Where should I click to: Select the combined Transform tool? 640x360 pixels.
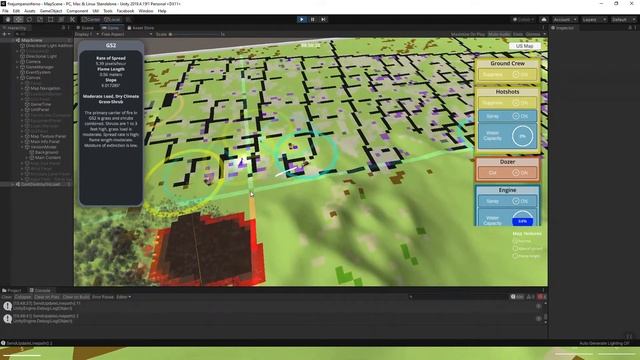(61, 19)
